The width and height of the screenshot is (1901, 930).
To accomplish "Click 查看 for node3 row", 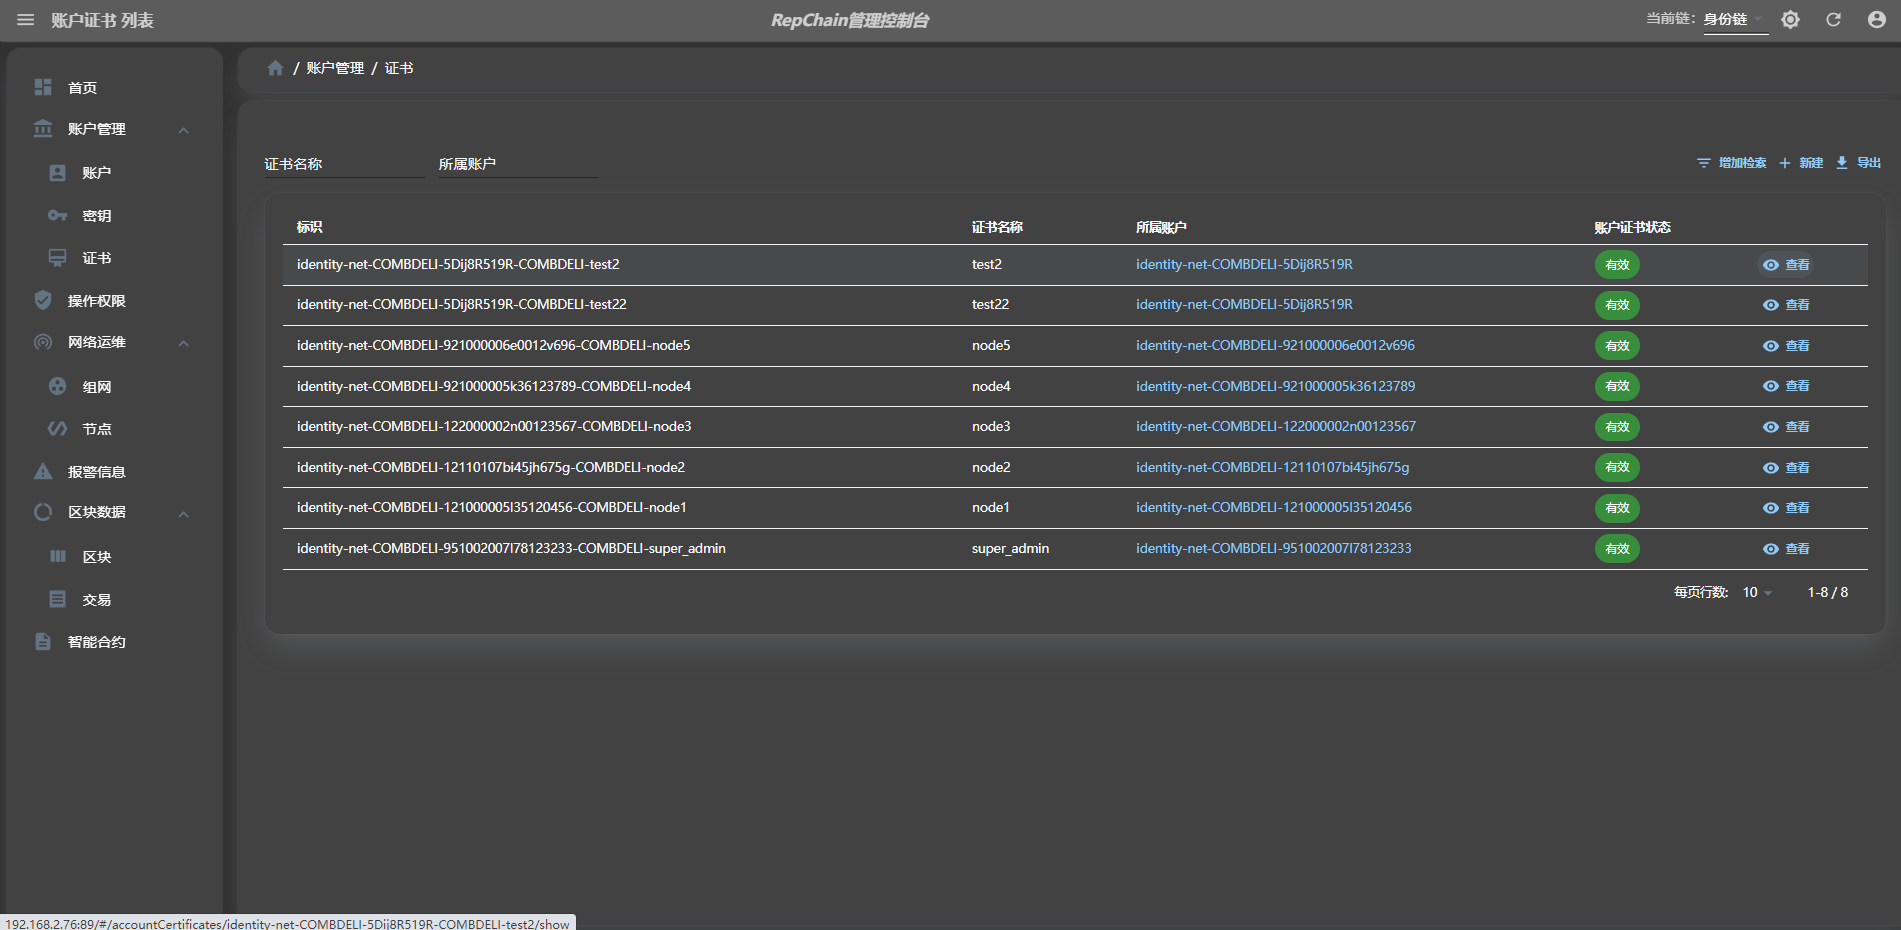I will coord(1786,427).
